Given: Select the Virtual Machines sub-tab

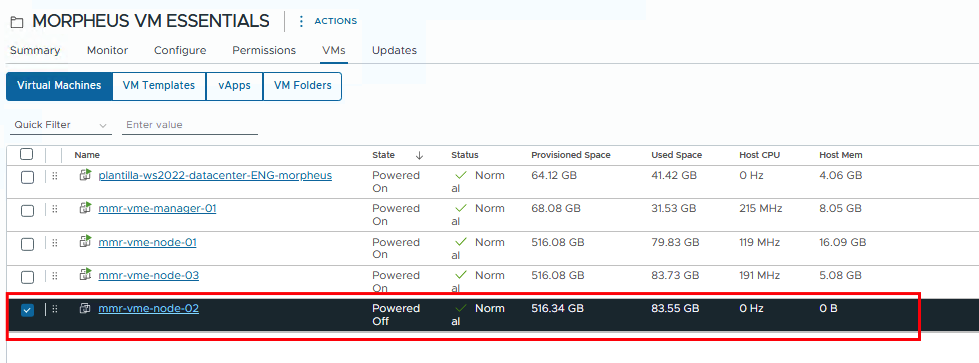Looking at the screenshot, I should click(59, 86).
